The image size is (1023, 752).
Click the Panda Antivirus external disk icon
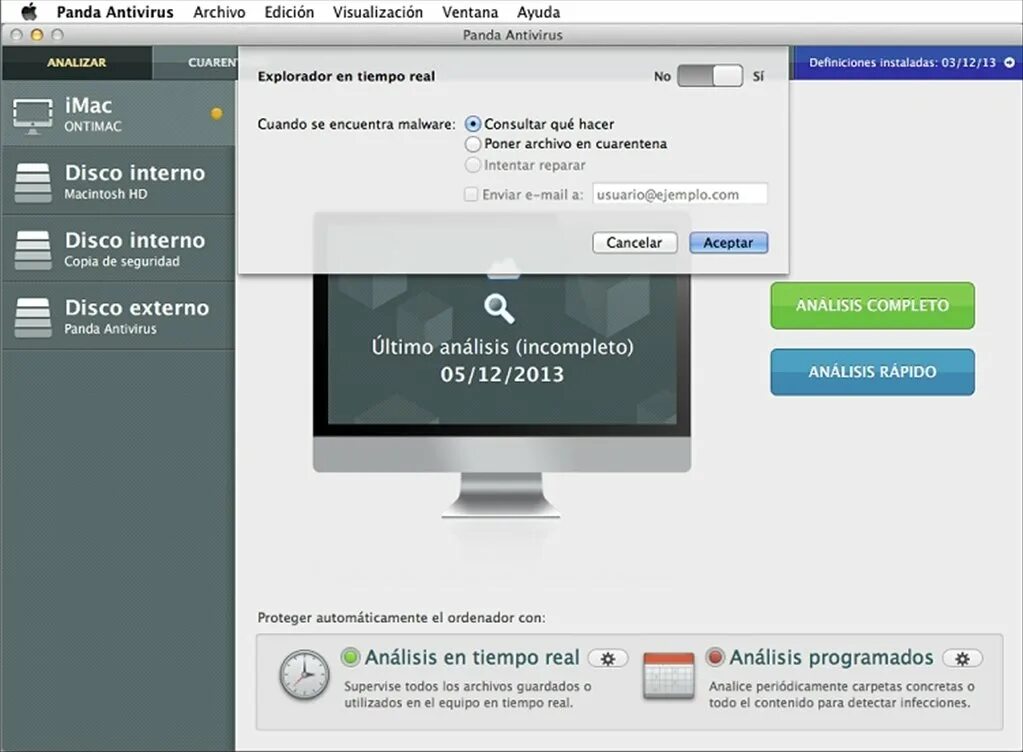33,318
